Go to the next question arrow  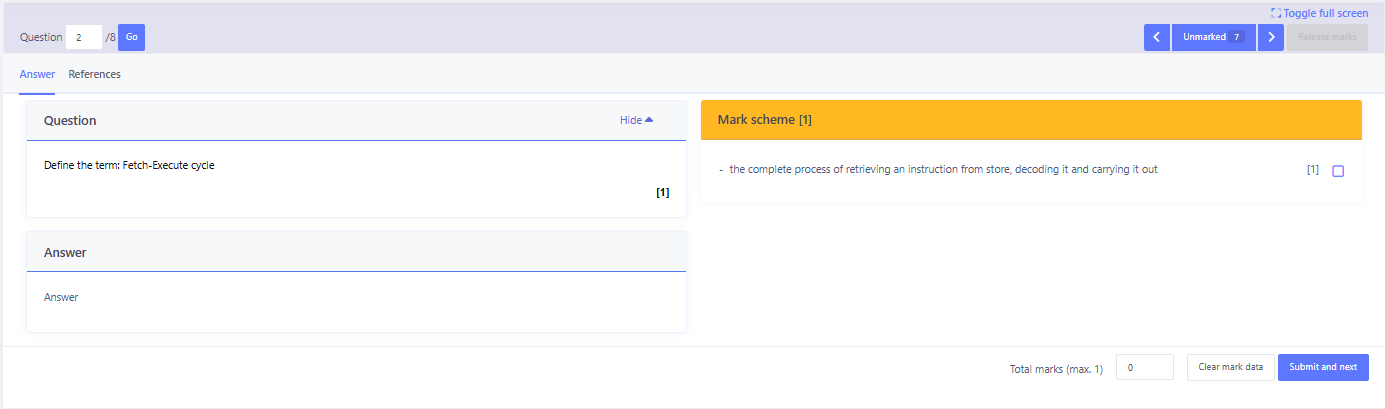pyautogui.click(x=1271, y=38)
